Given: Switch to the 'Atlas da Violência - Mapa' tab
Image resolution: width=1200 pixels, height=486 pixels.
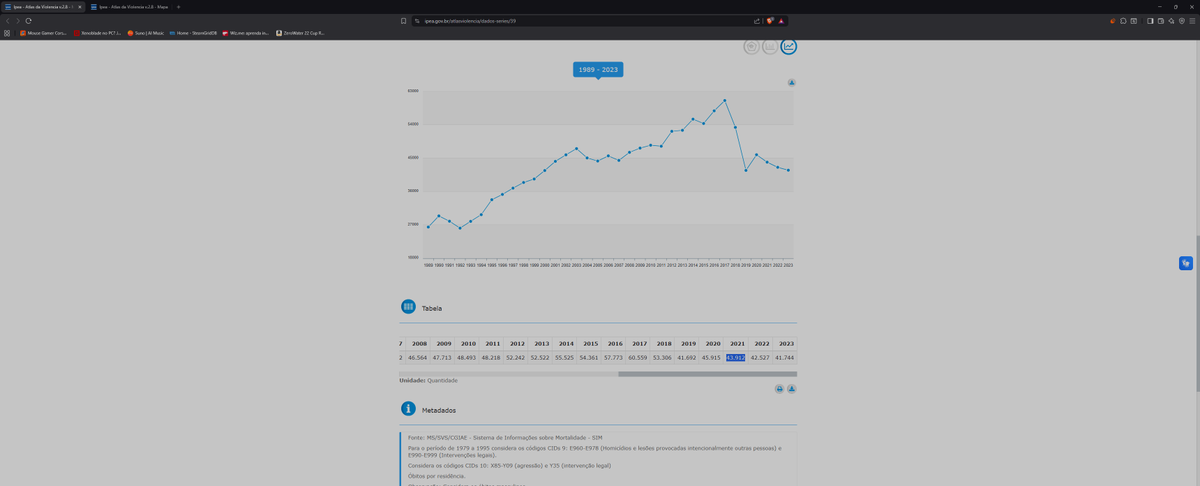Looking at the screenshot, I should [130, 7].
